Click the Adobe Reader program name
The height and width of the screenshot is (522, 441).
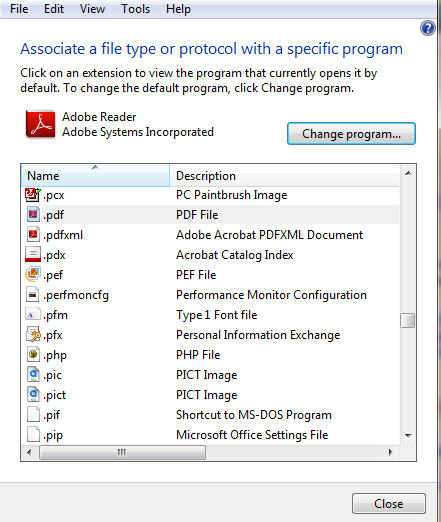tap(99, 117)
